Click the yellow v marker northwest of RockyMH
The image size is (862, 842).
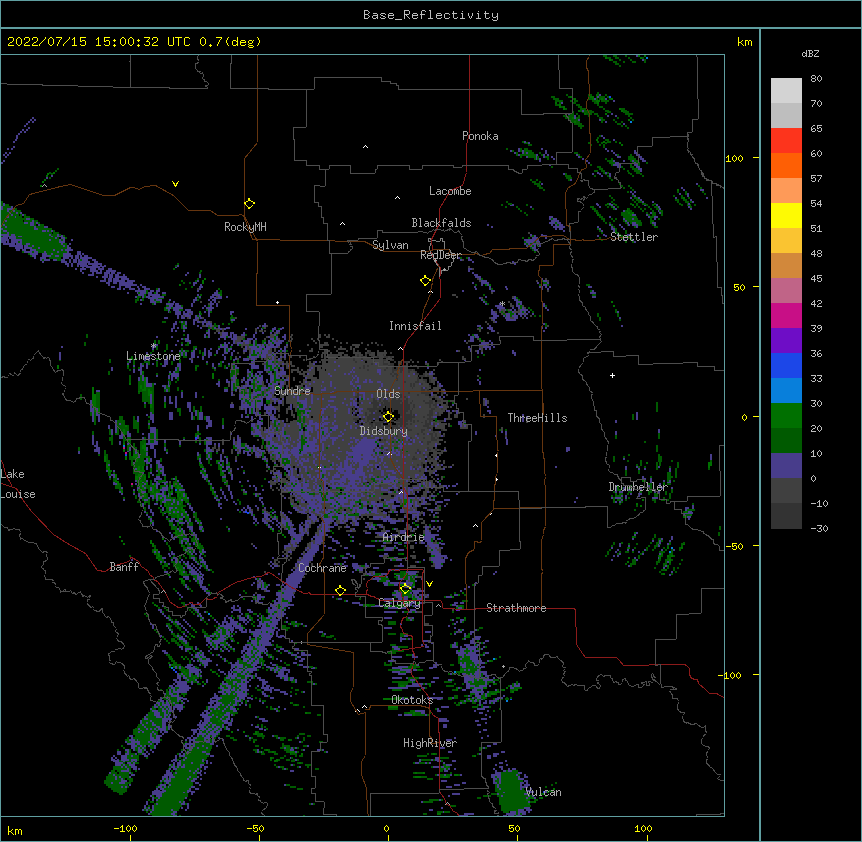(175, 184)
